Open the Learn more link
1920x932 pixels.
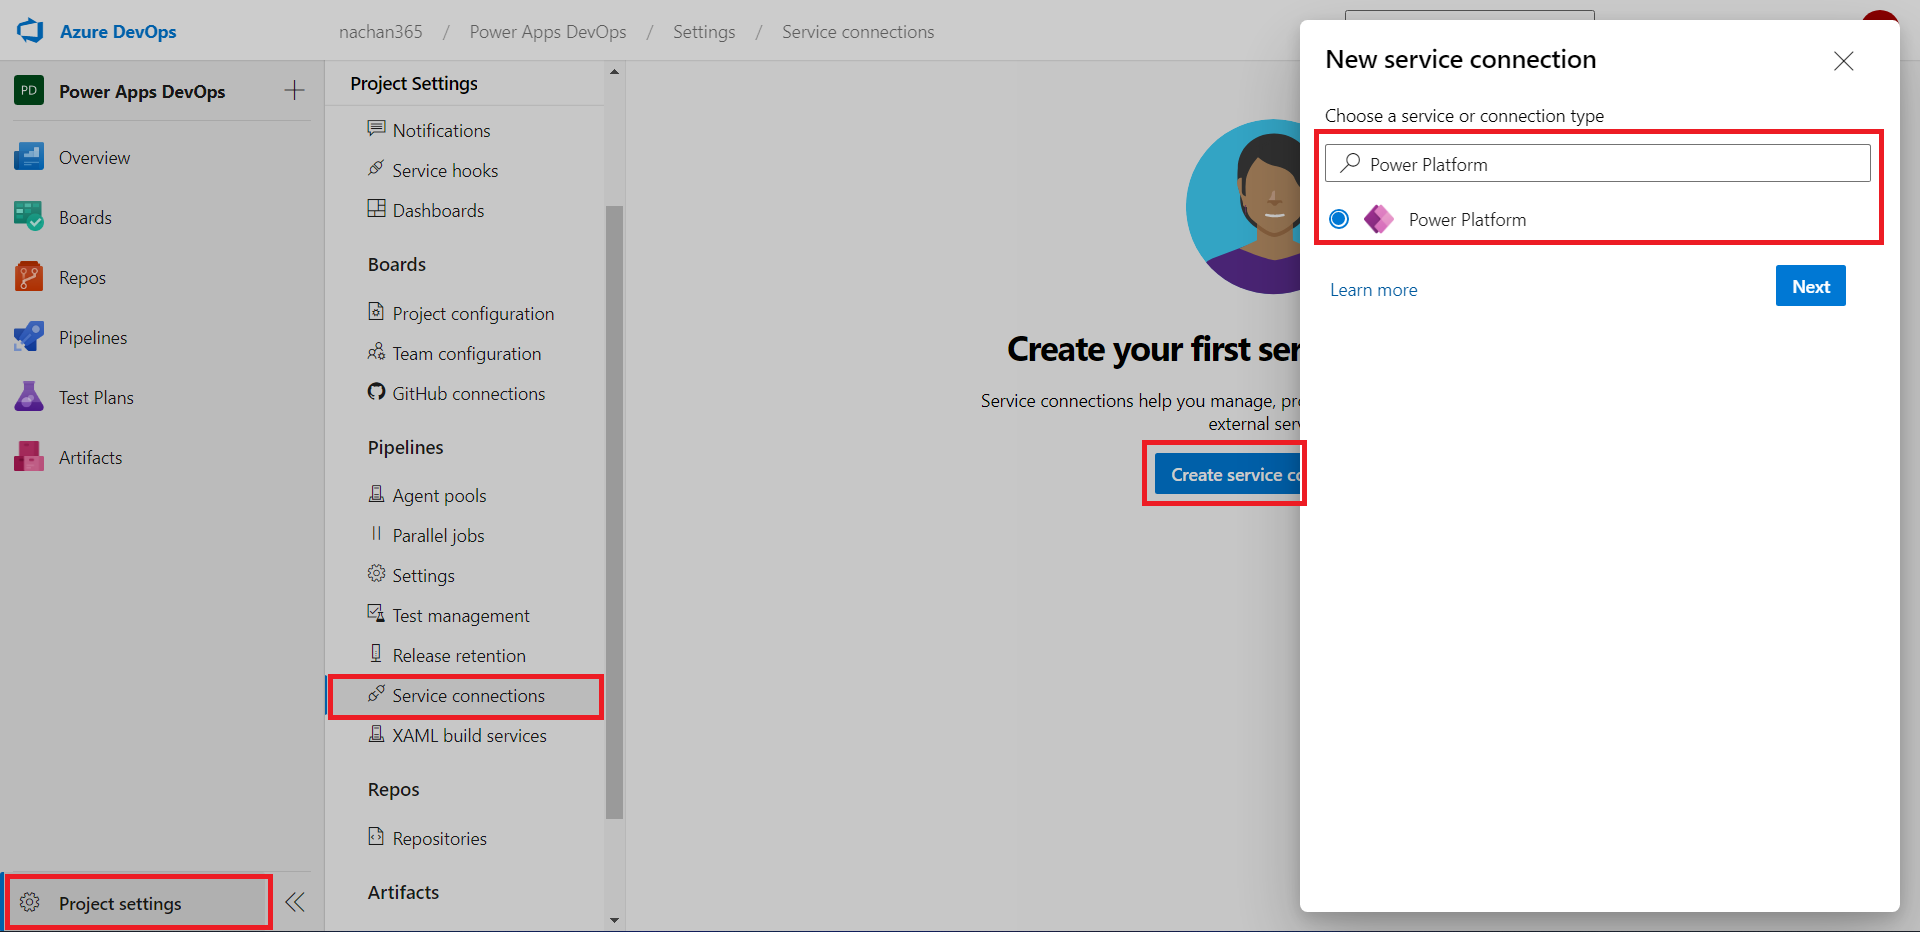[x=1373, y=290]
